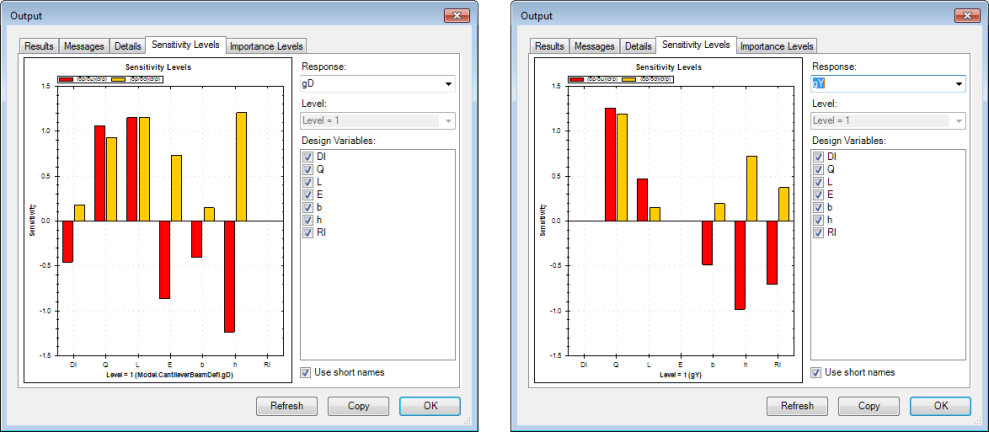Click Copy button in right dialog
This screenshot has width=989, height=432.
[869, 406]
